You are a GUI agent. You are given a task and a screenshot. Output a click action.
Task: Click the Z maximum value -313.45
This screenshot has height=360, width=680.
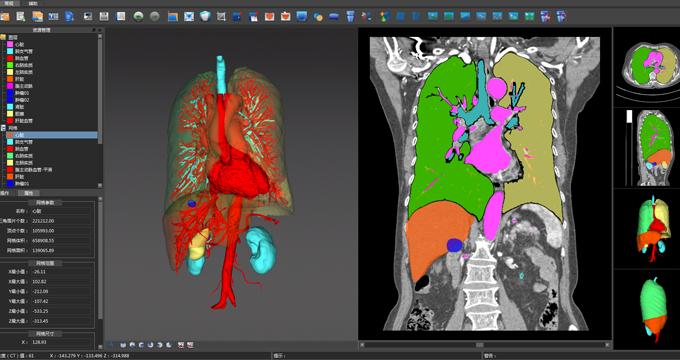61,321
